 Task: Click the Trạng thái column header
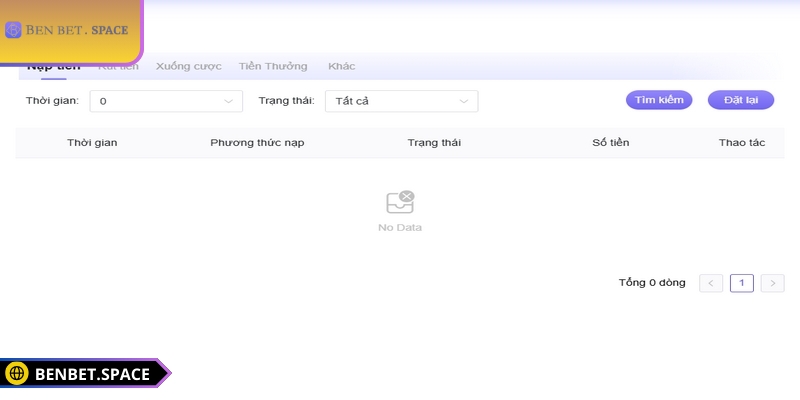(x=434, y=143)
